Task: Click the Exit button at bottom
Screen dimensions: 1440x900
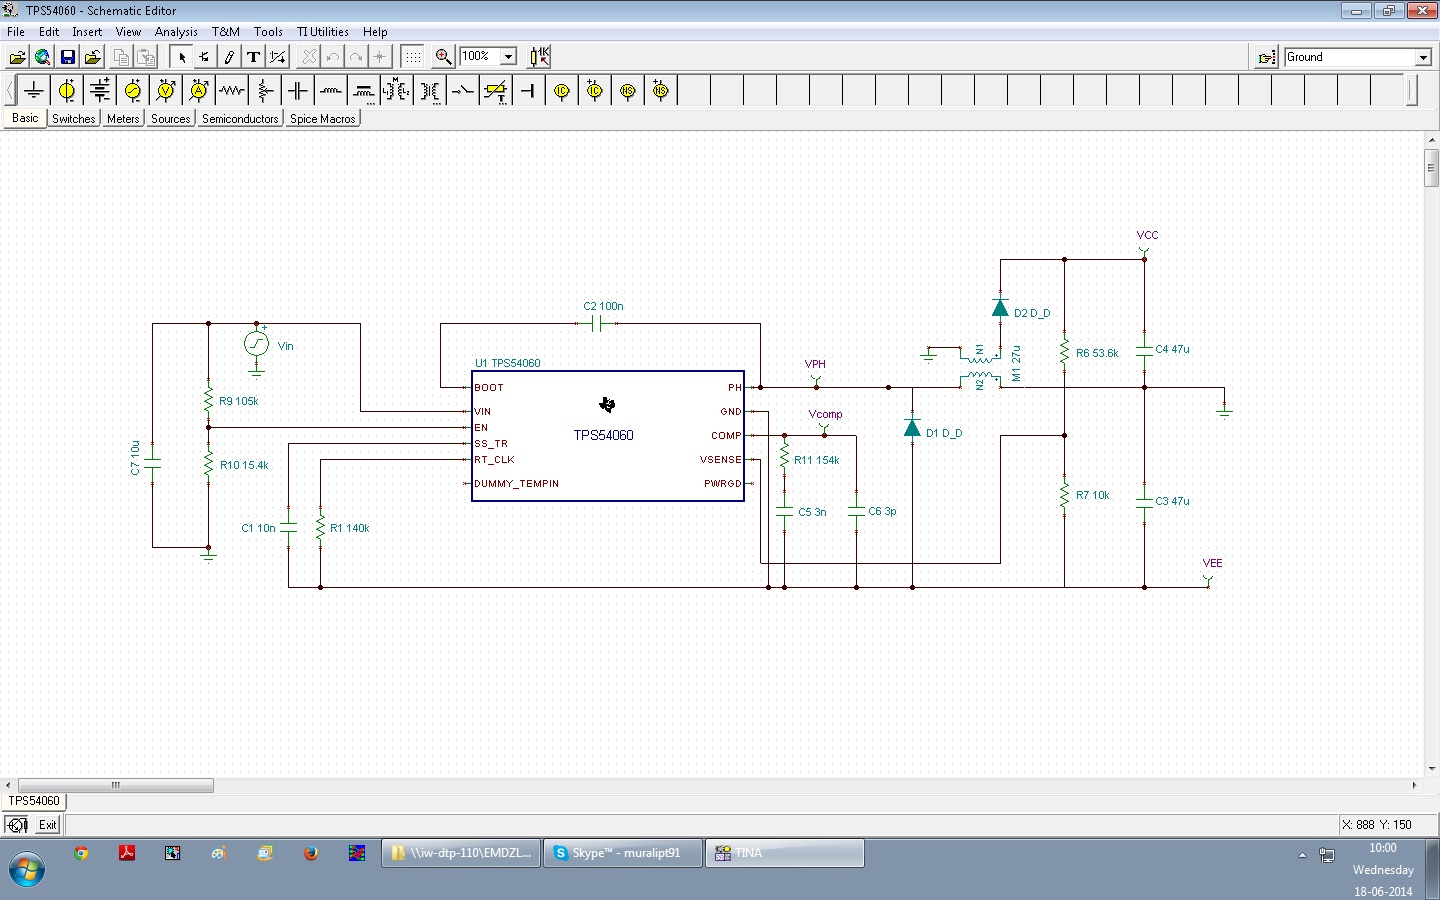Action: coord(48,825)
